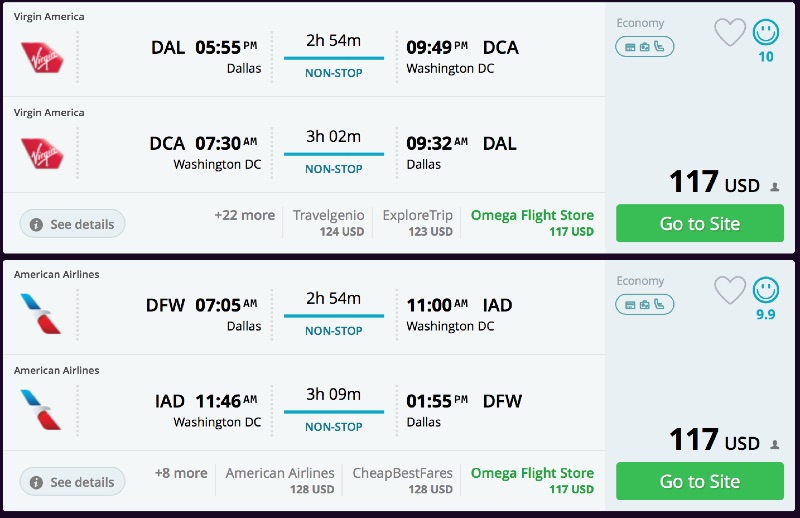Viewport: 800px width, 518px height.
Task: Show the +22 more booking providers
Action: (x=244, y=215)
